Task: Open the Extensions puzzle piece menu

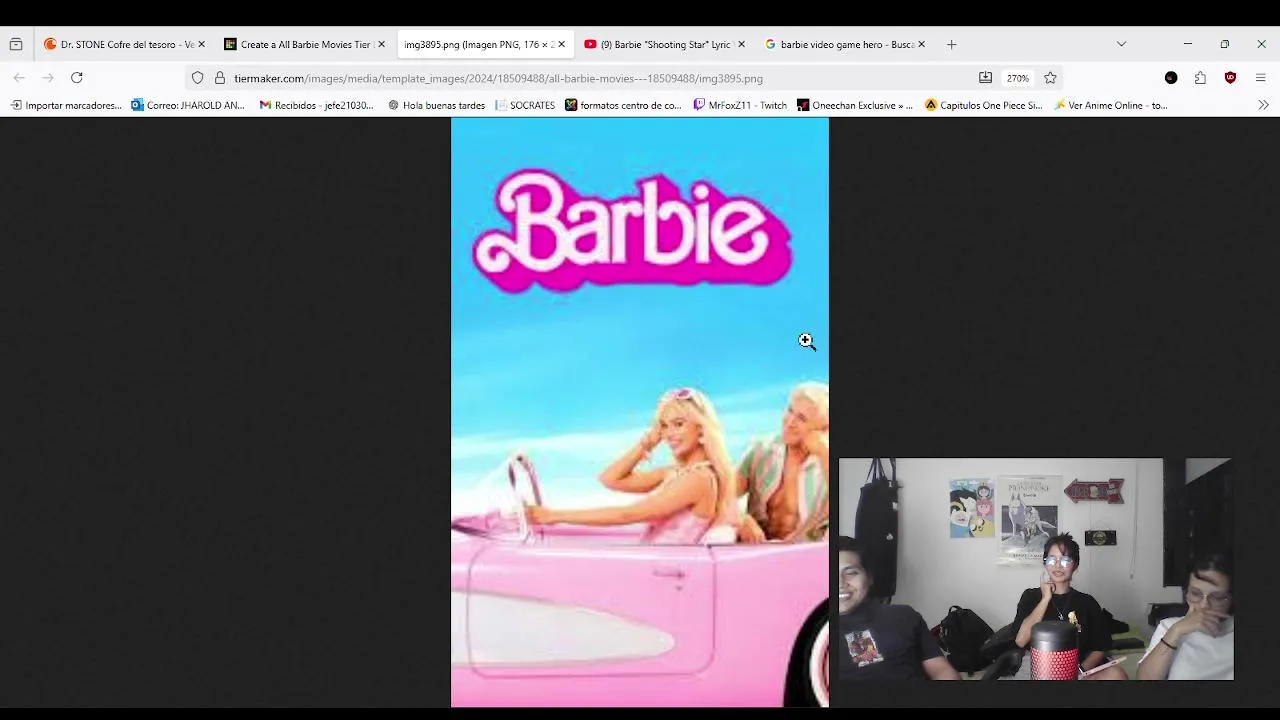Action: [x=1200, y=78]
